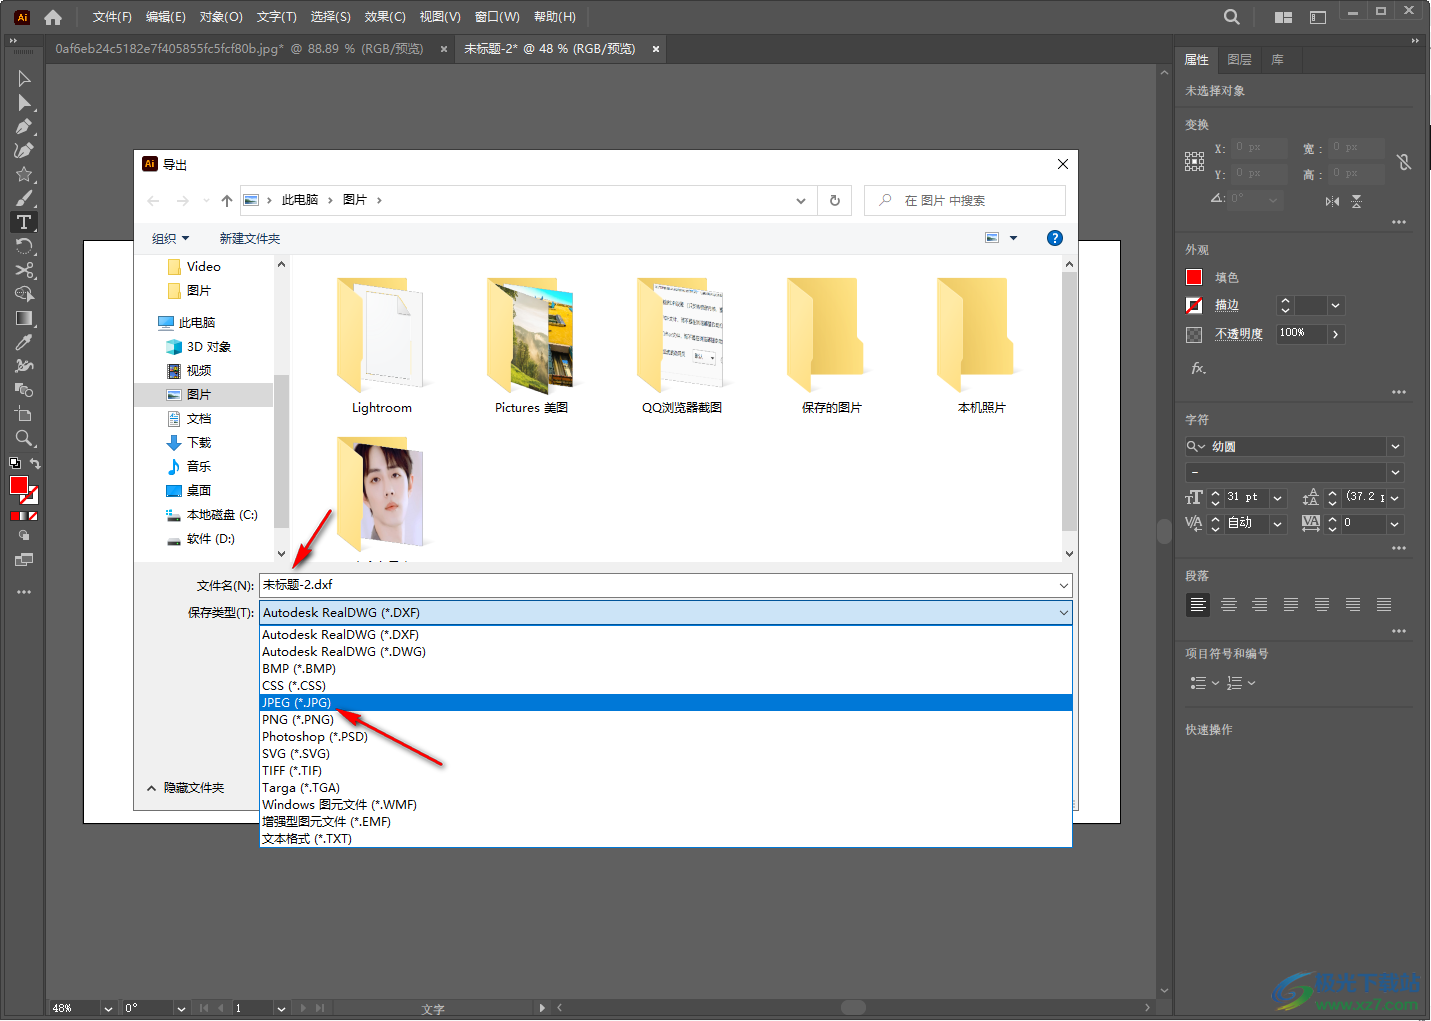Click the 新建文件夹 button
Screen dimensions: 1431x1021
[249, 239]
